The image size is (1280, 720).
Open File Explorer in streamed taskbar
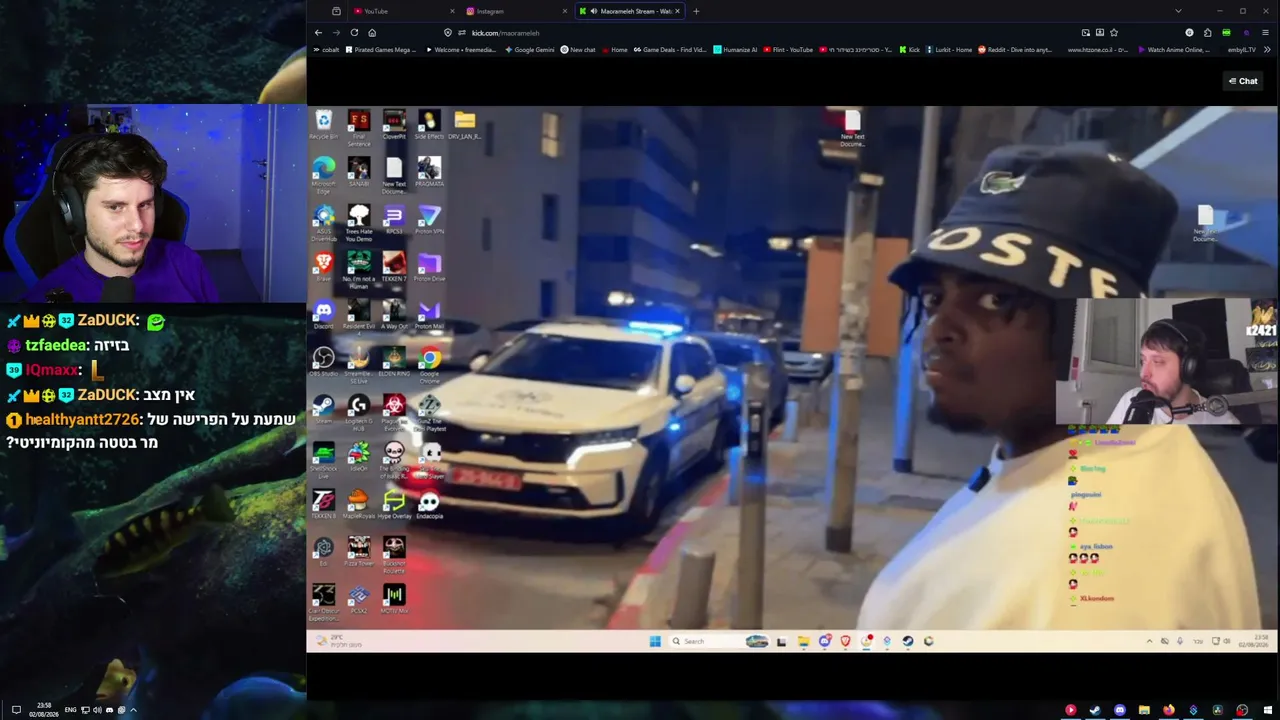point(803,641)
